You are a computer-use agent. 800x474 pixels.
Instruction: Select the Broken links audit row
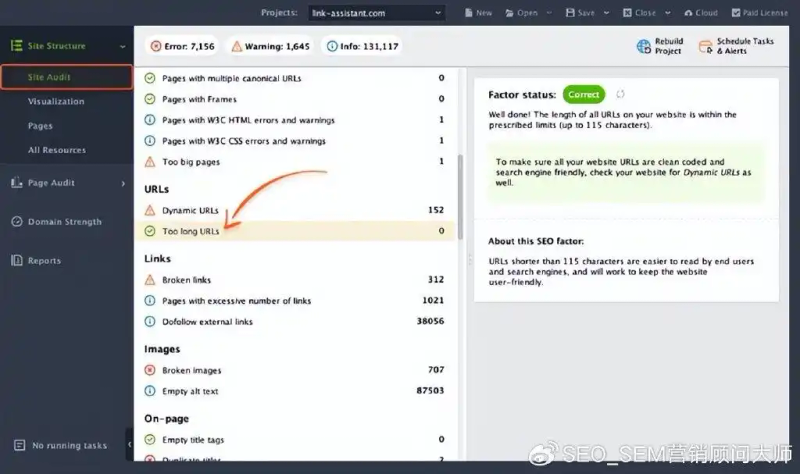point(295,280)
